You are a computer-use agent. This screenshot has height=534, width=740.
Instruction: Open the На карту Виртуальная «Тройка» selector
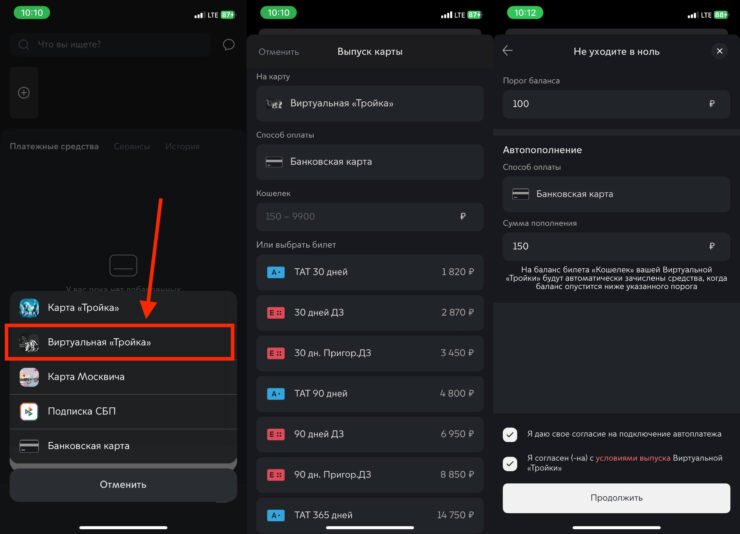tap(369, 104)
